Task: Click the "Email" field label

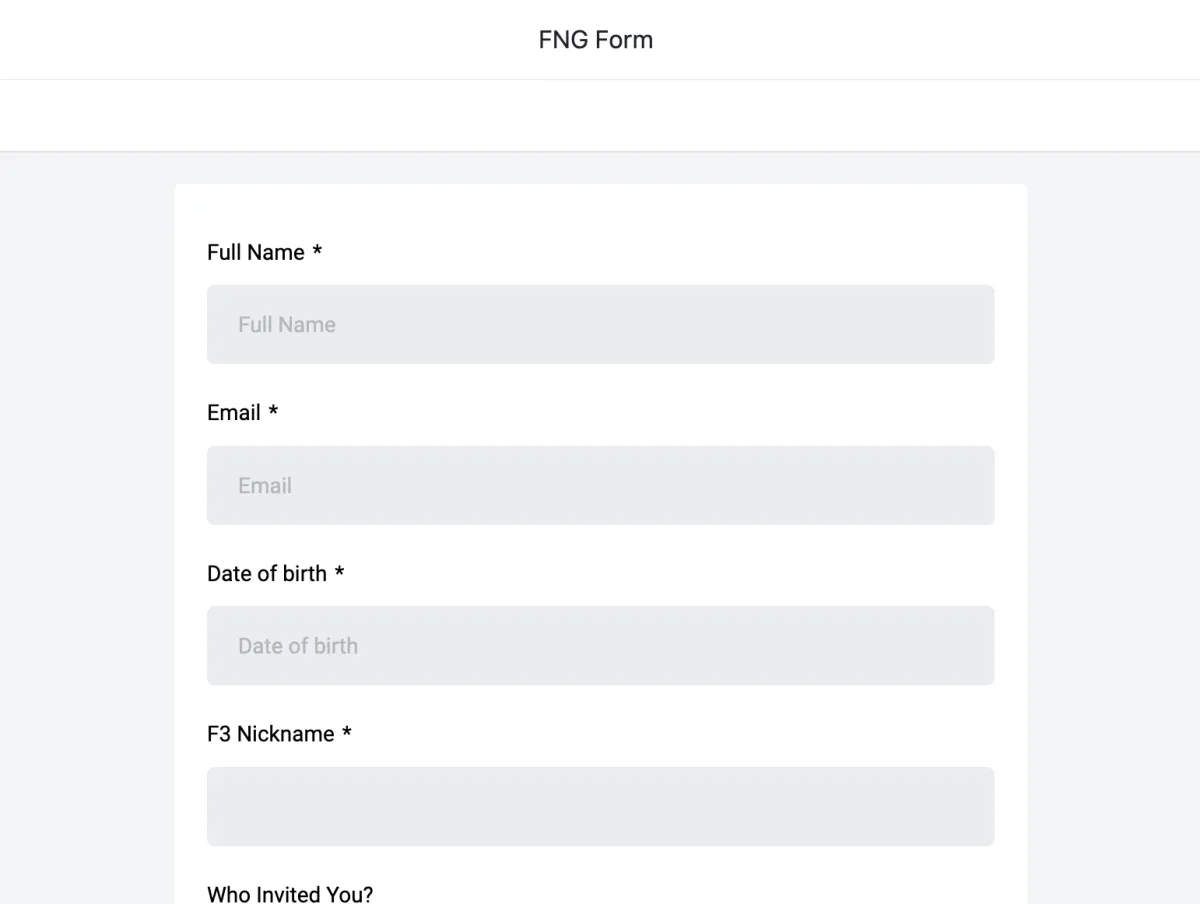Action: coord(234,413)
